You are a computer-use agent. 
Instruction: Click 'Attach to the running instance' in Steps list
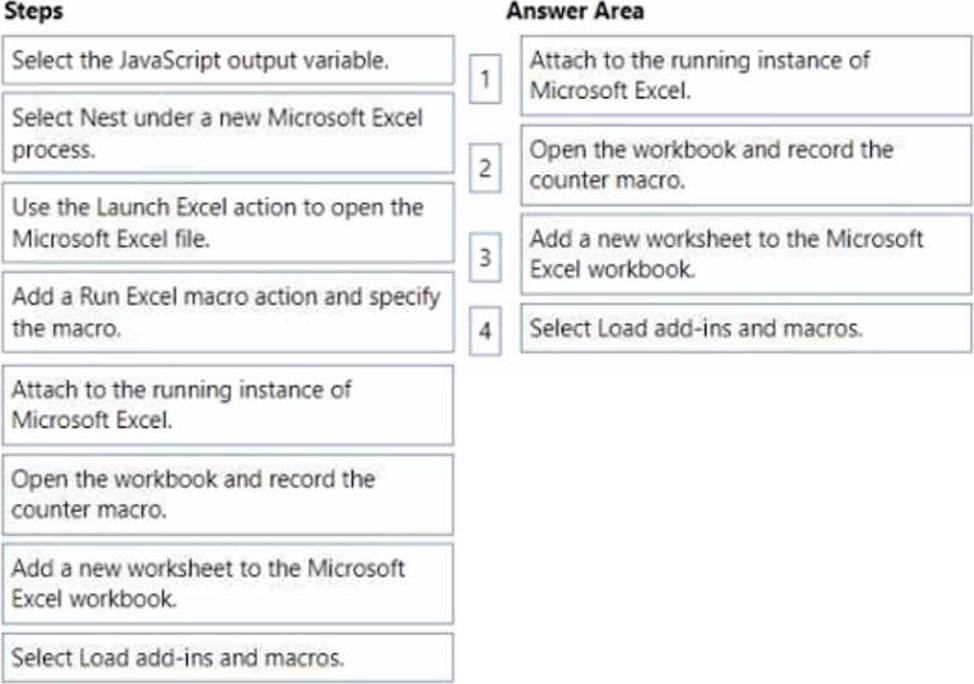pos(228,403)
